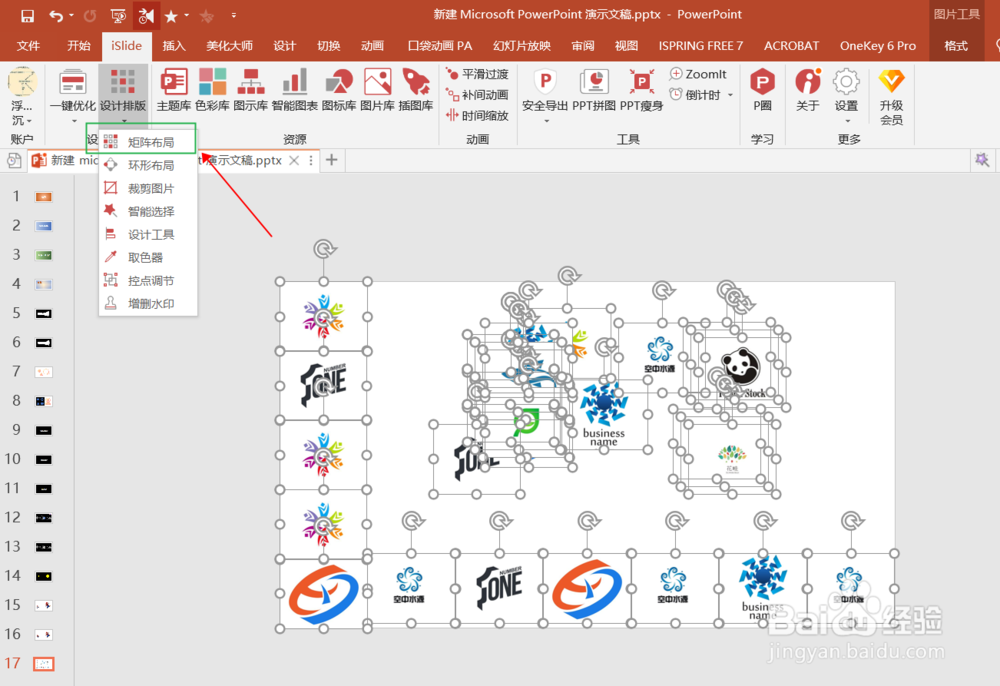The image size is (1000, 686).
Task: Open the 图示库 diagram library
Action: click(x=251, y=90)
